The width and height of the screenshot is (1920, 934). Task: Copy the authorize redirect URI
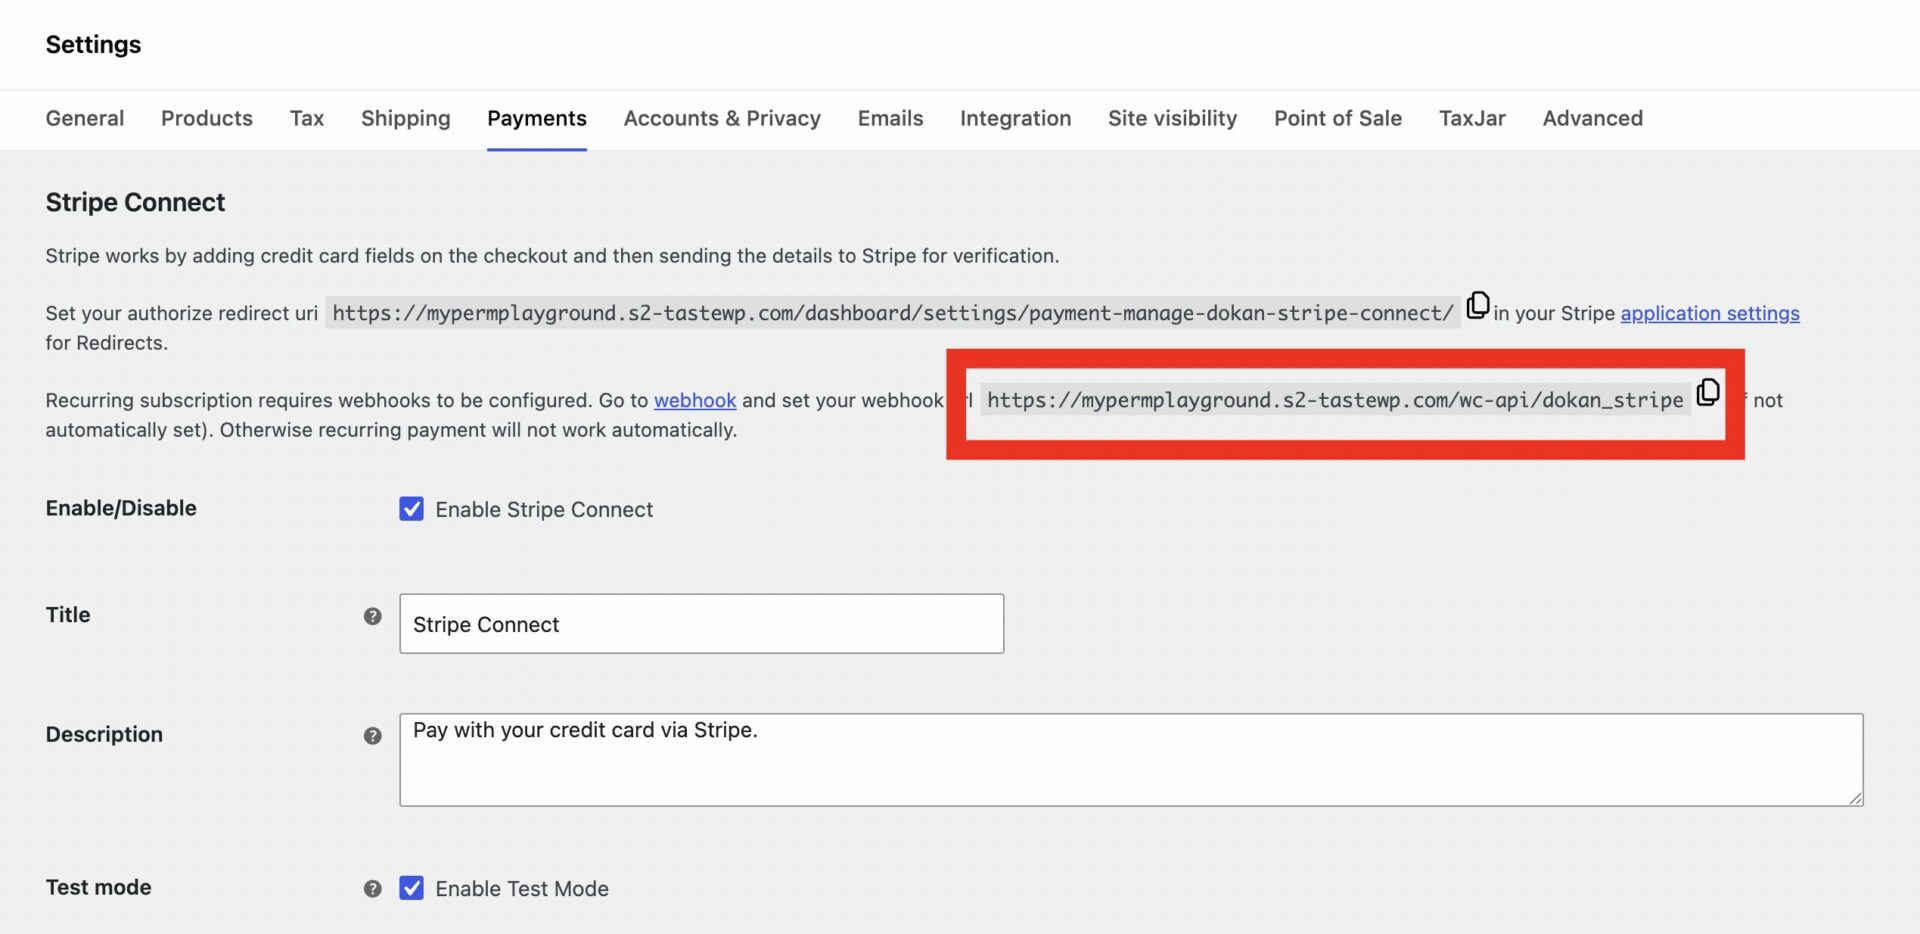coord(1478,305)
